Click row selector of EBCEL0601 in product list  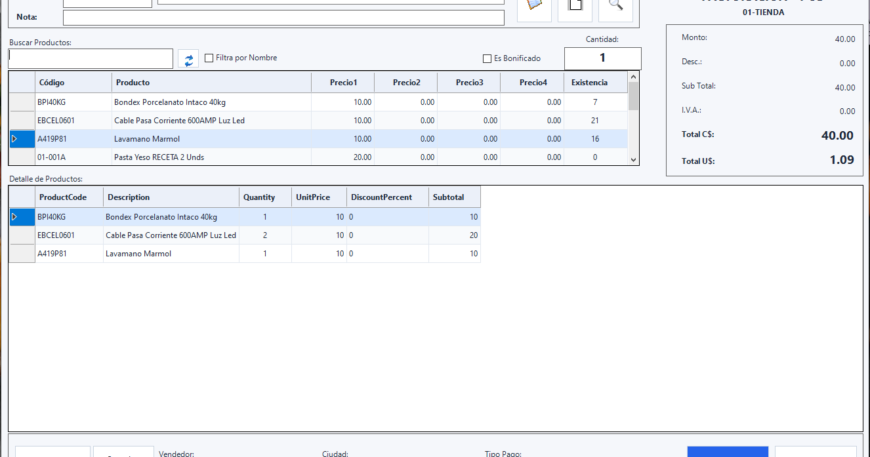(22, 120)
